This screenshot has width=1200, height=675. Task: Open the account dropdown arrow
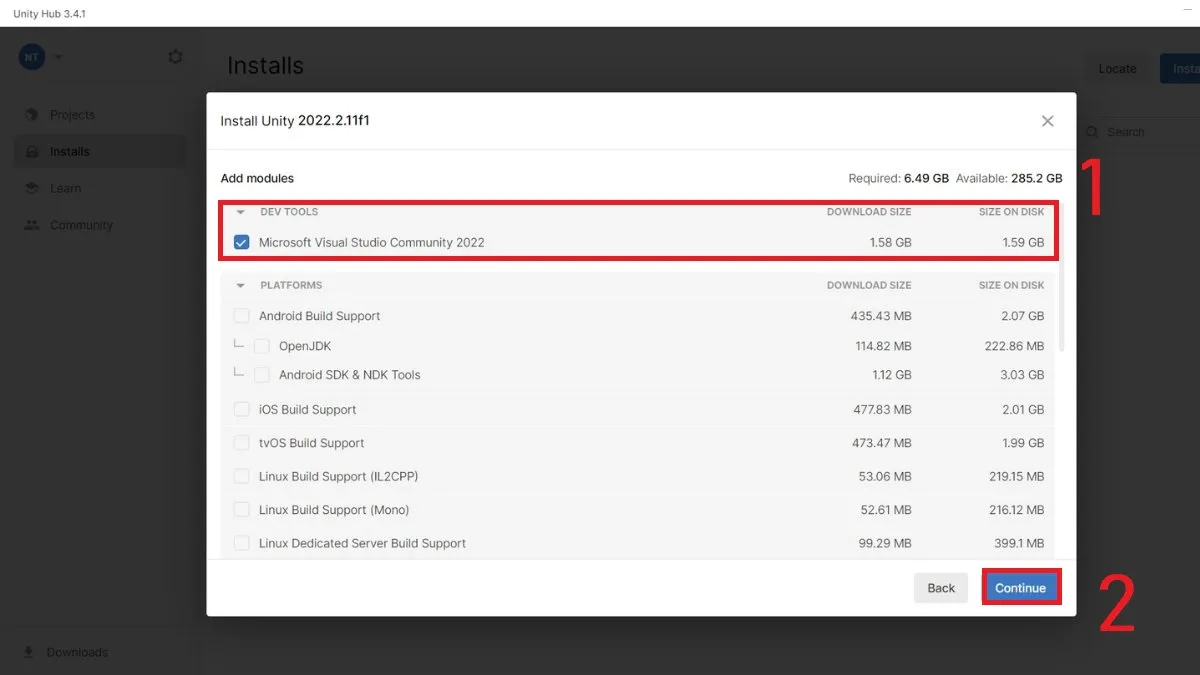point(58,57)
